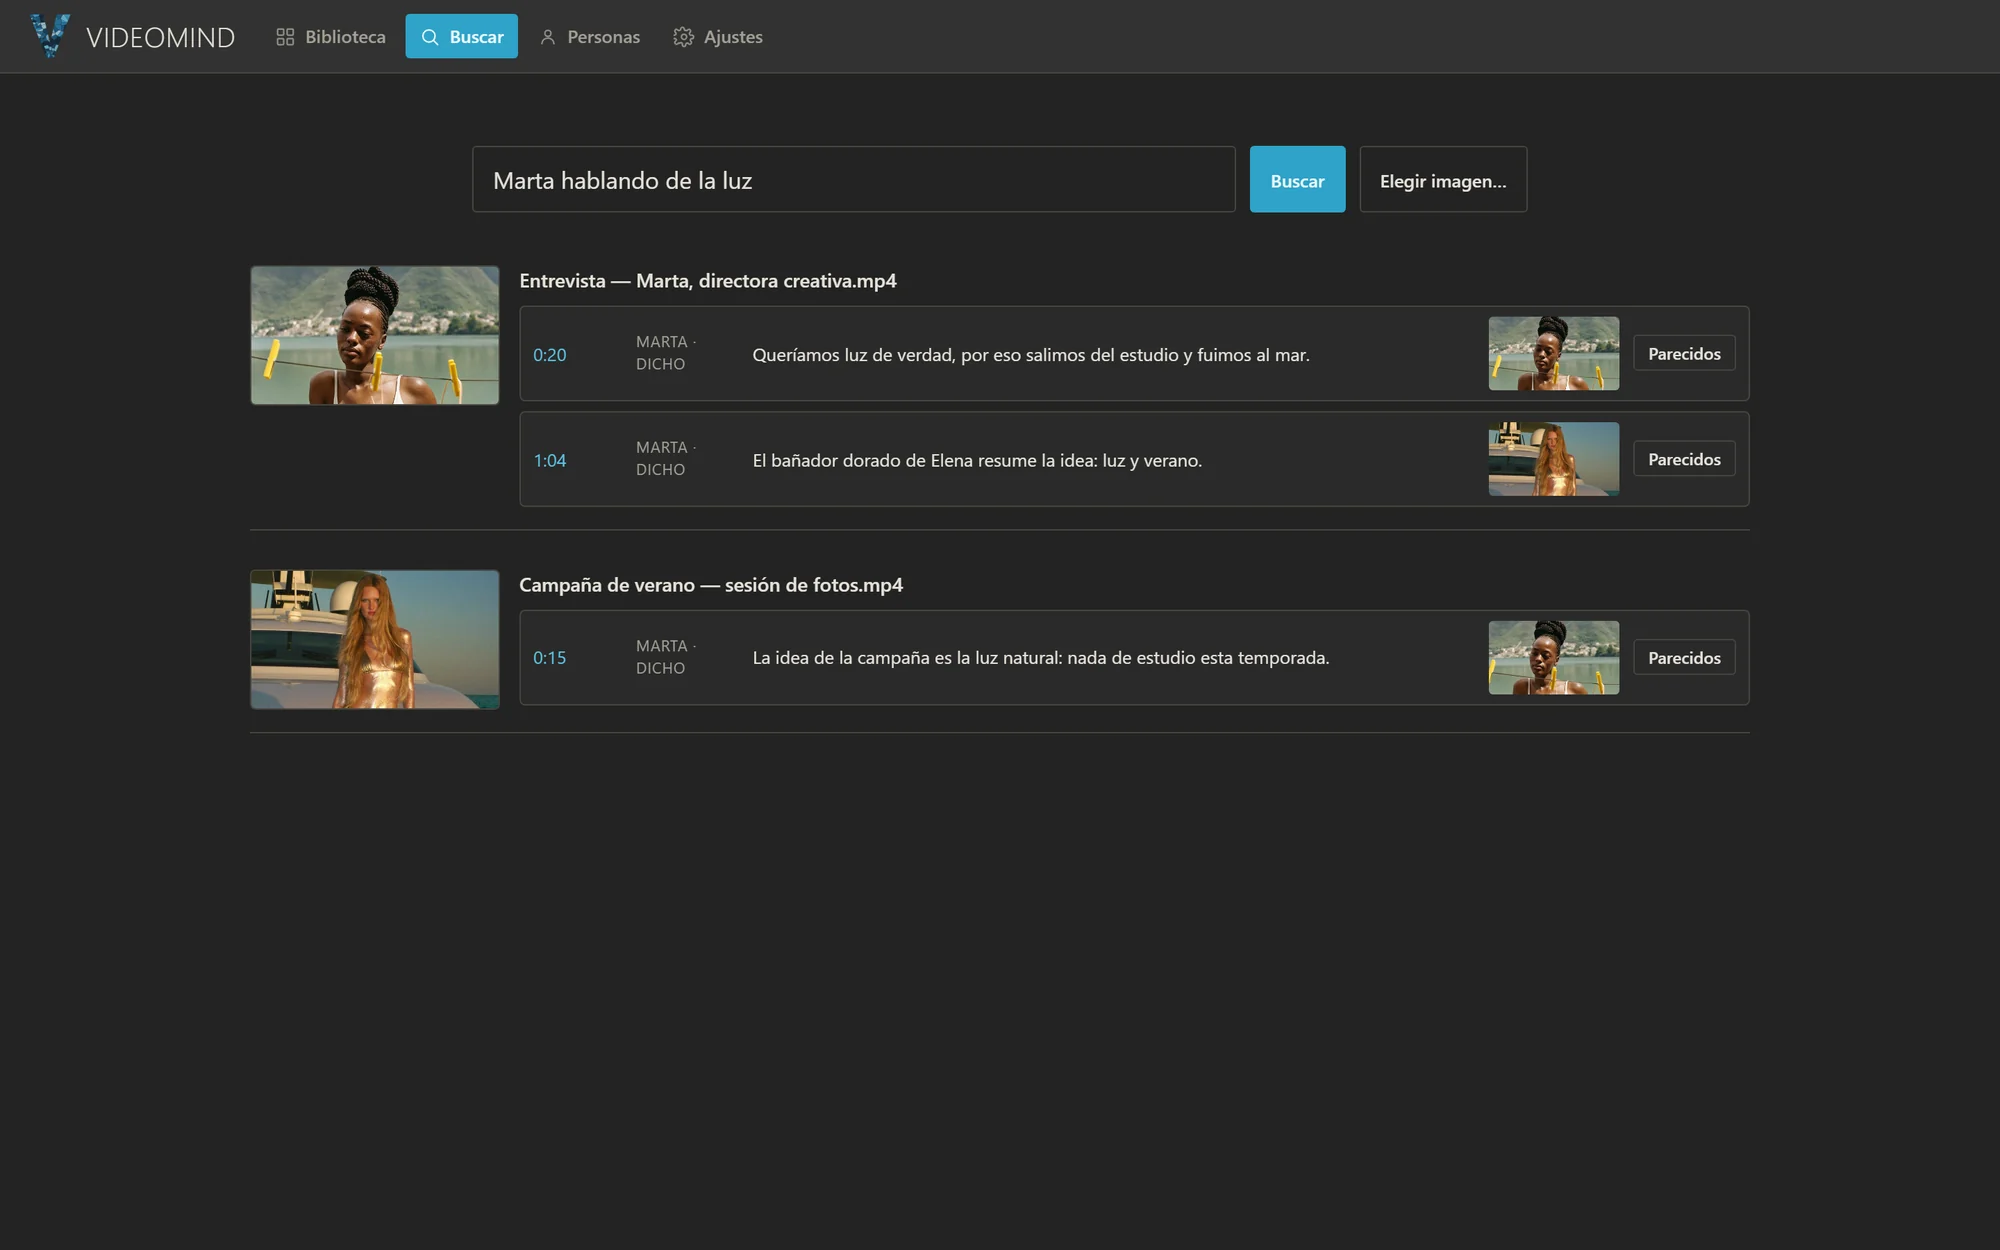This screenshot has height=1250, width=2000.
Task: Focus the search query text field
Action: tap(854, 180)
